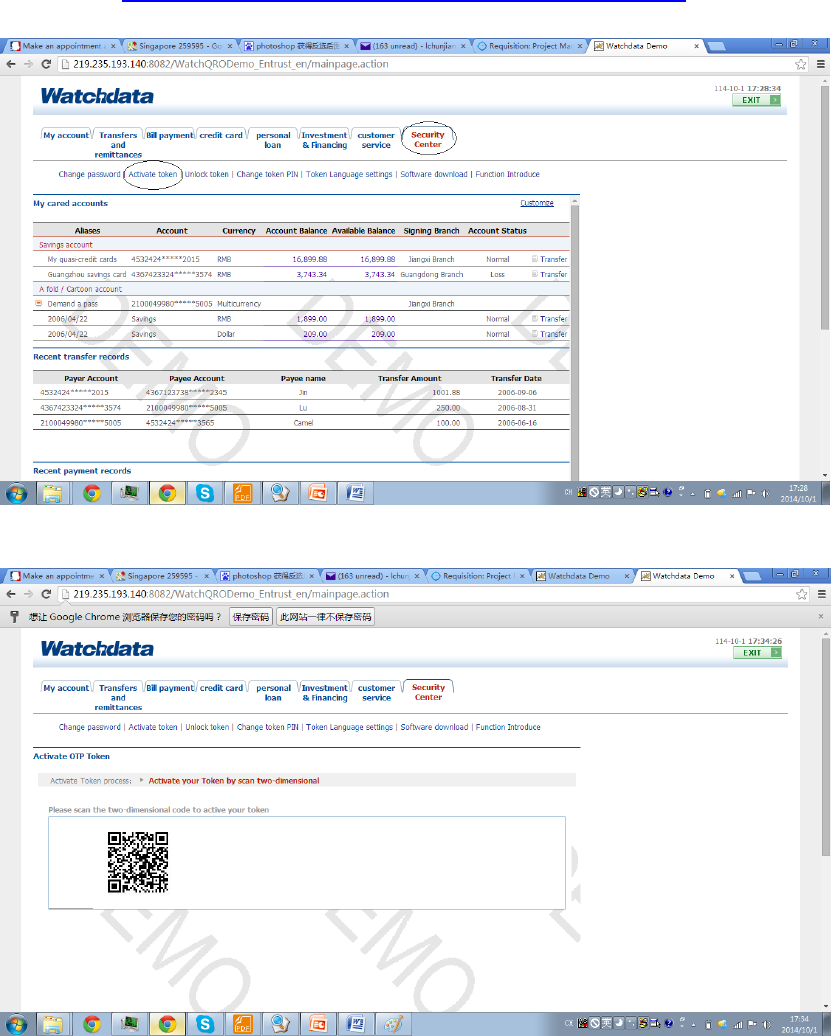Viewport: 831px width, 1036px height.
Task: Open My account on the accounts page
Action: (x=65, y=135)
